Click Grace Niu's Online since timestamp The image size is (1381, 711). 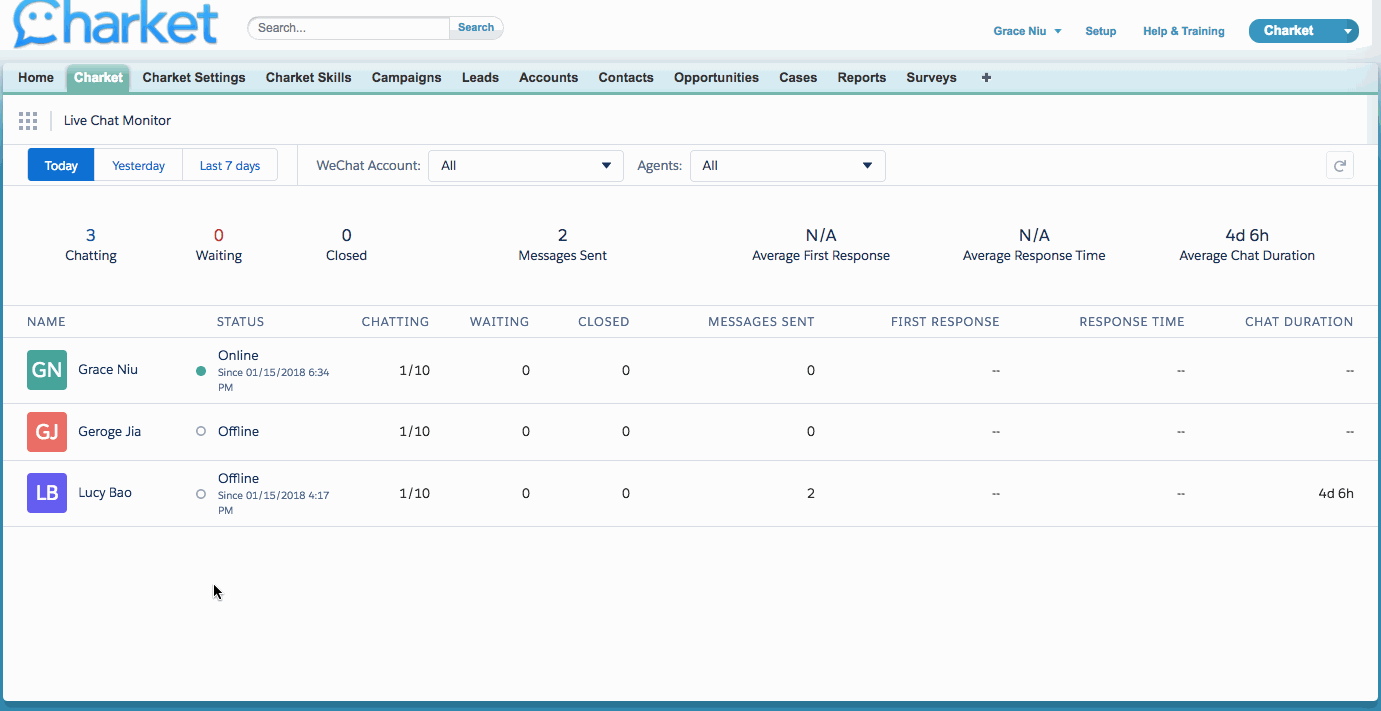pos(274,380)
